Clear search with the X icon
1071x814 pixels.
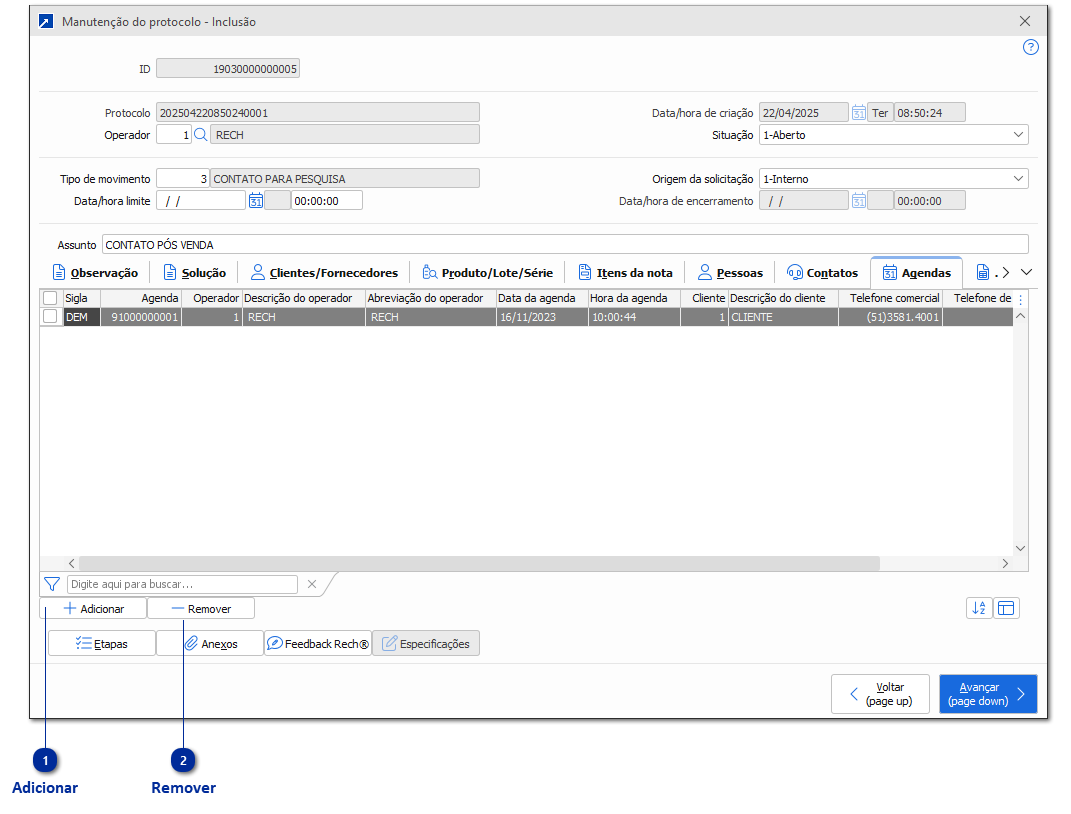pos(312,584)
